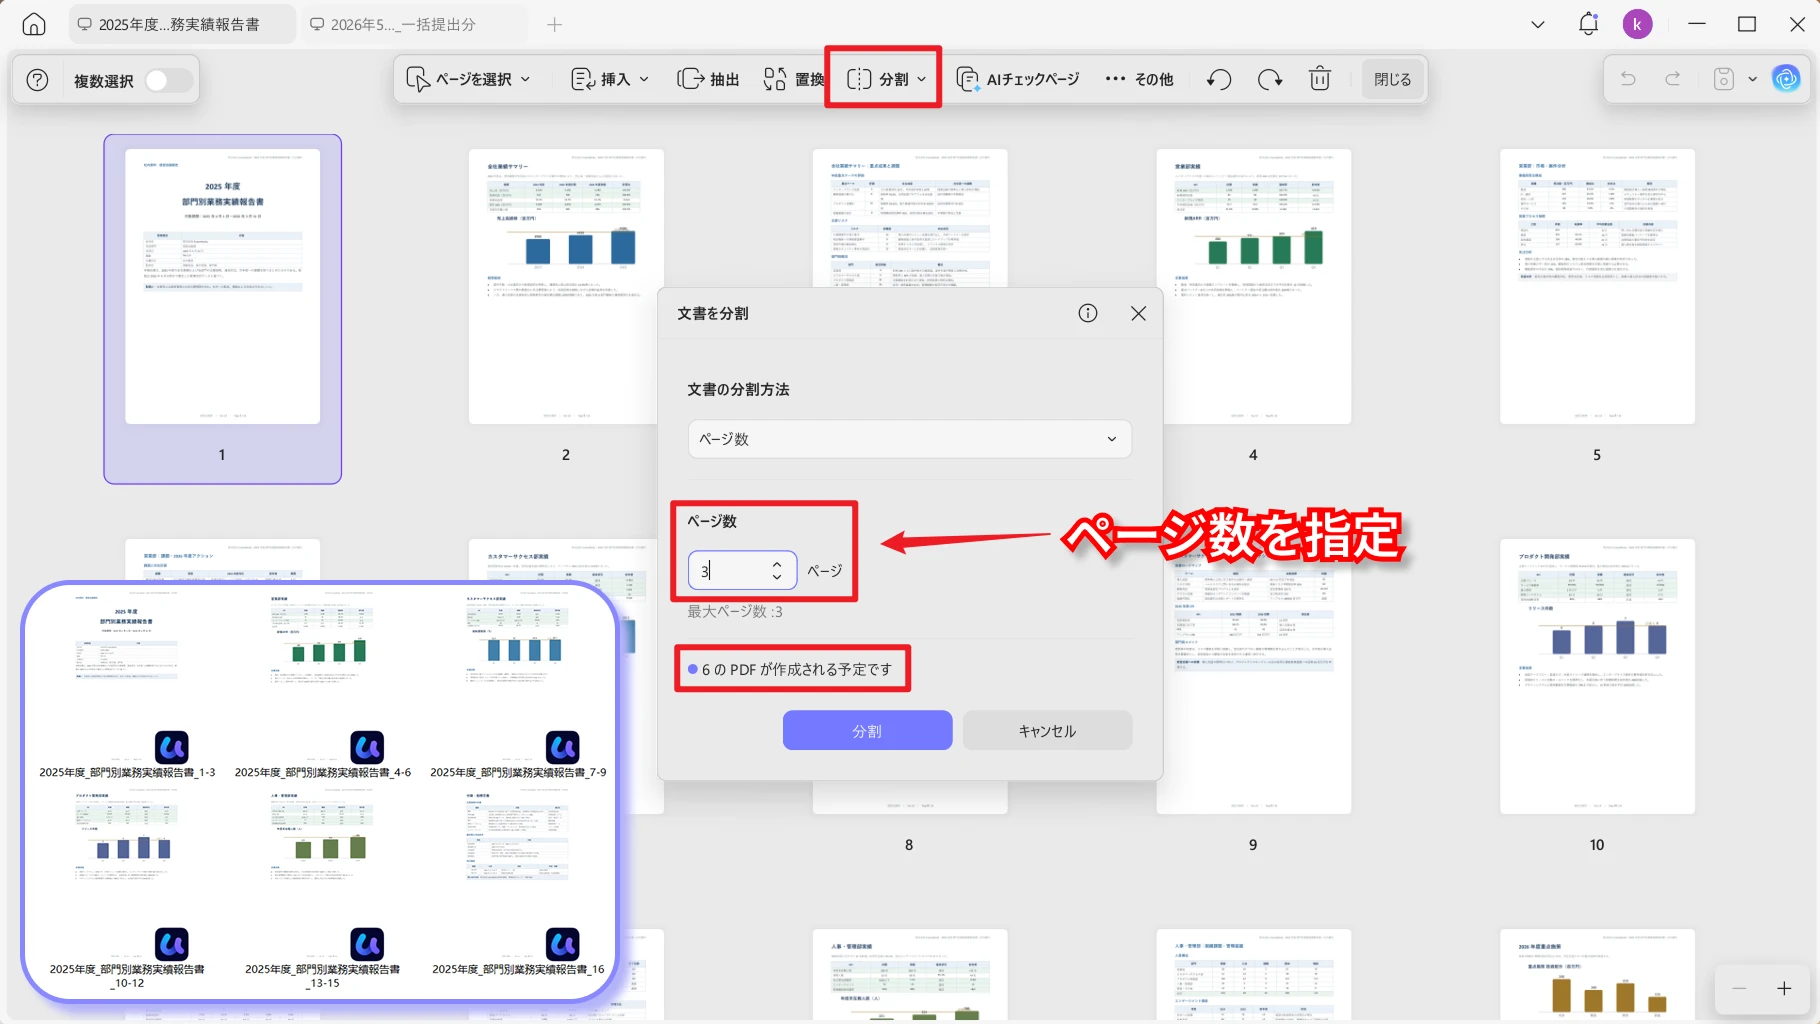Delete pages with trash icon

(1320, 79)
